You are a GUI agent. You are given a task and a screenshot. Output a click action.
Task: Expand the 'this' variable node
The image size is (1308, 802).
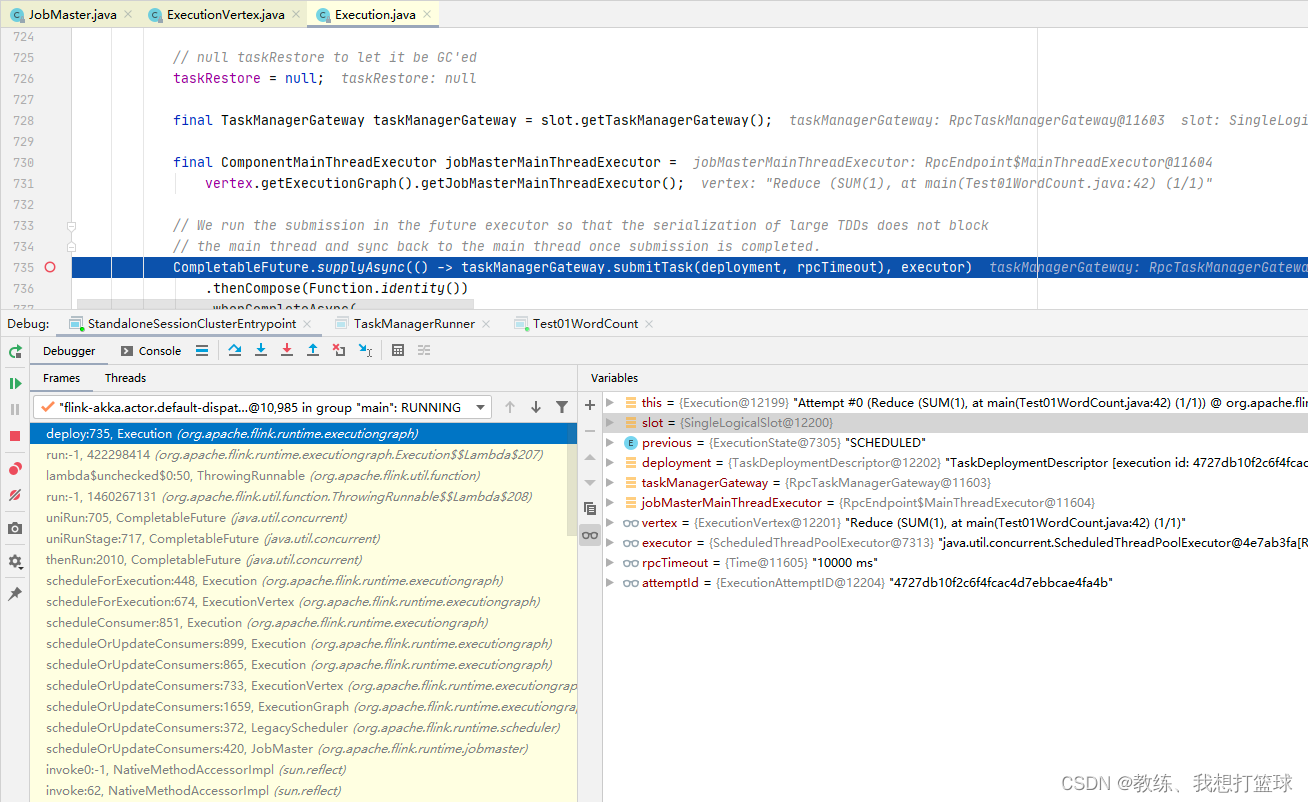tap(611, 402)
